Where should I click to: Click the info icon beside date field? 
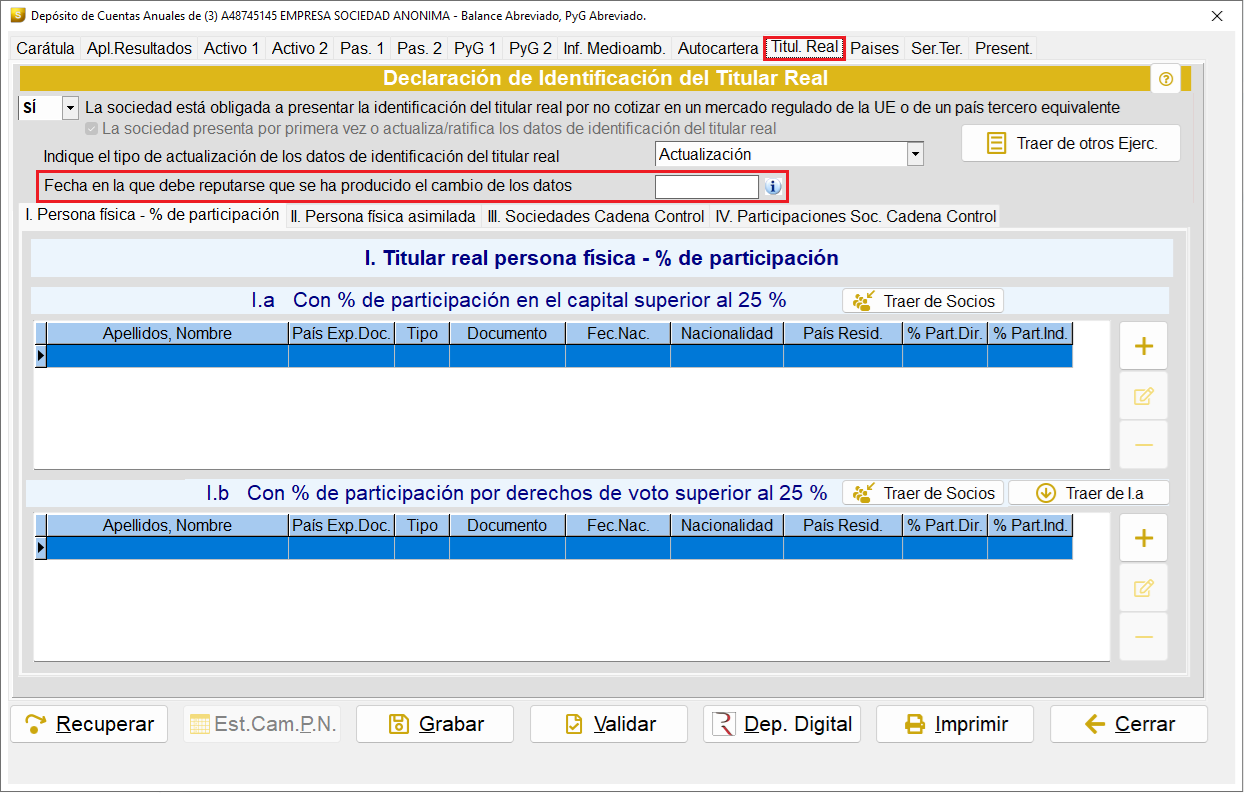coord(772,187)
